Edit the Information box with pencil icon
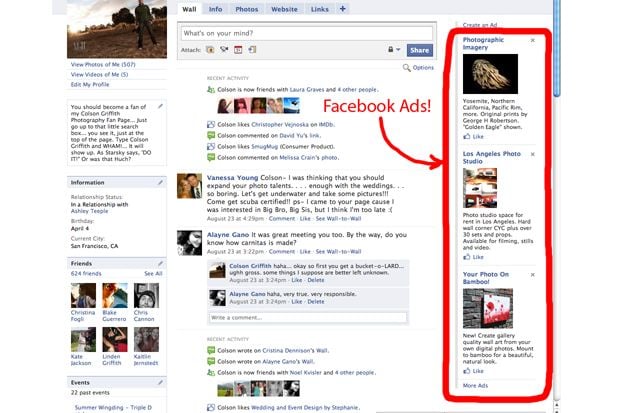The image size is (620, 413). (x=160, y=182)
